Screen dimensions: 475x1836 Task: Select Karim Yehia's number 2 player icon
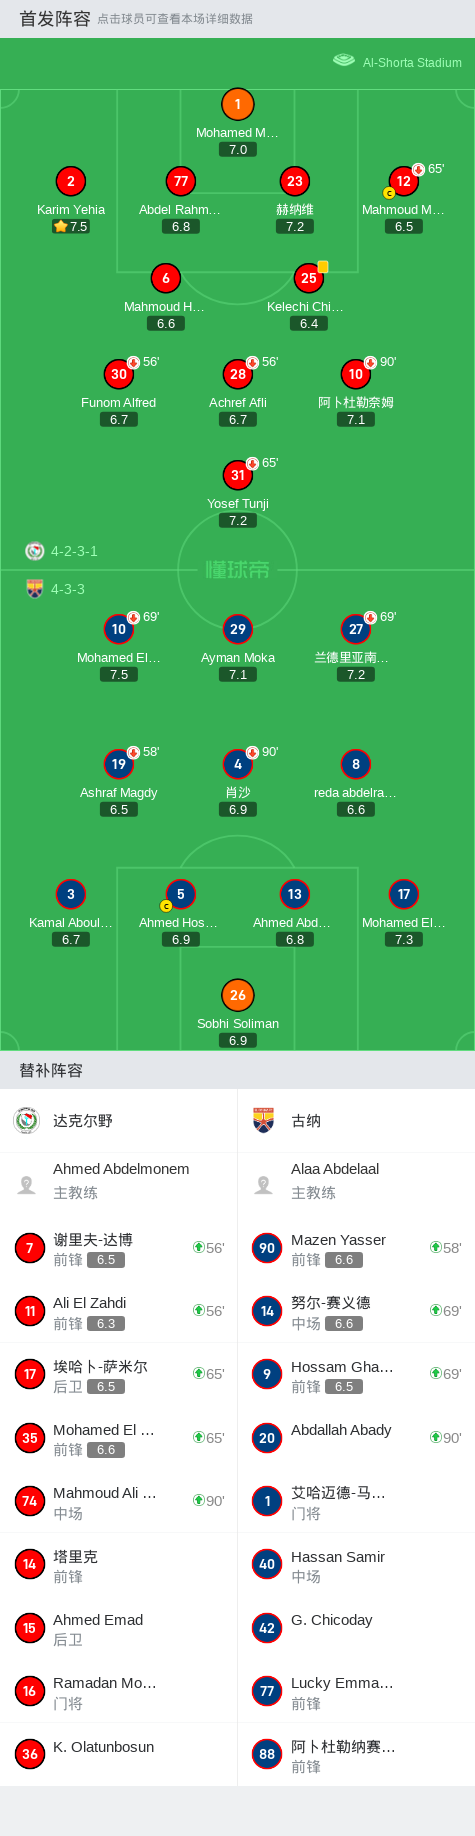(x=70, y=181)
